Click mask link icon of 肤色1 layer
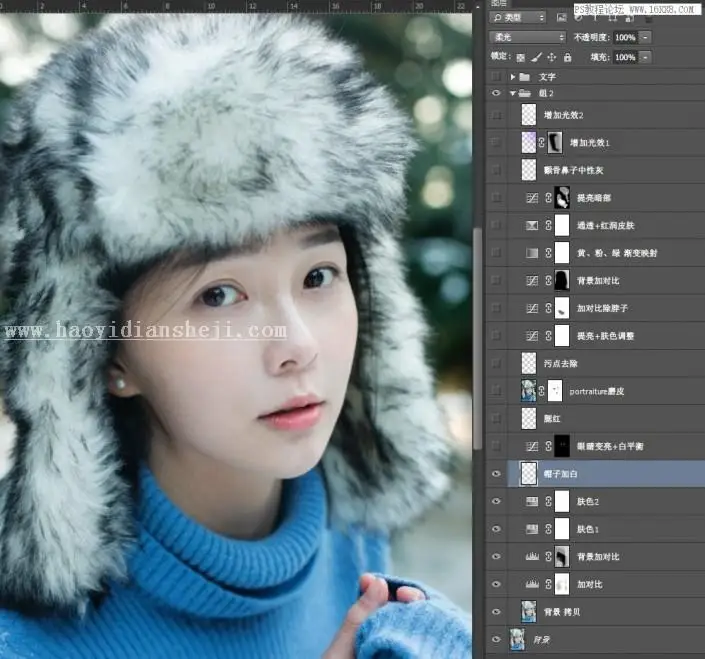The width and height of the screenshot is (705, 659). tap(549, 529)
